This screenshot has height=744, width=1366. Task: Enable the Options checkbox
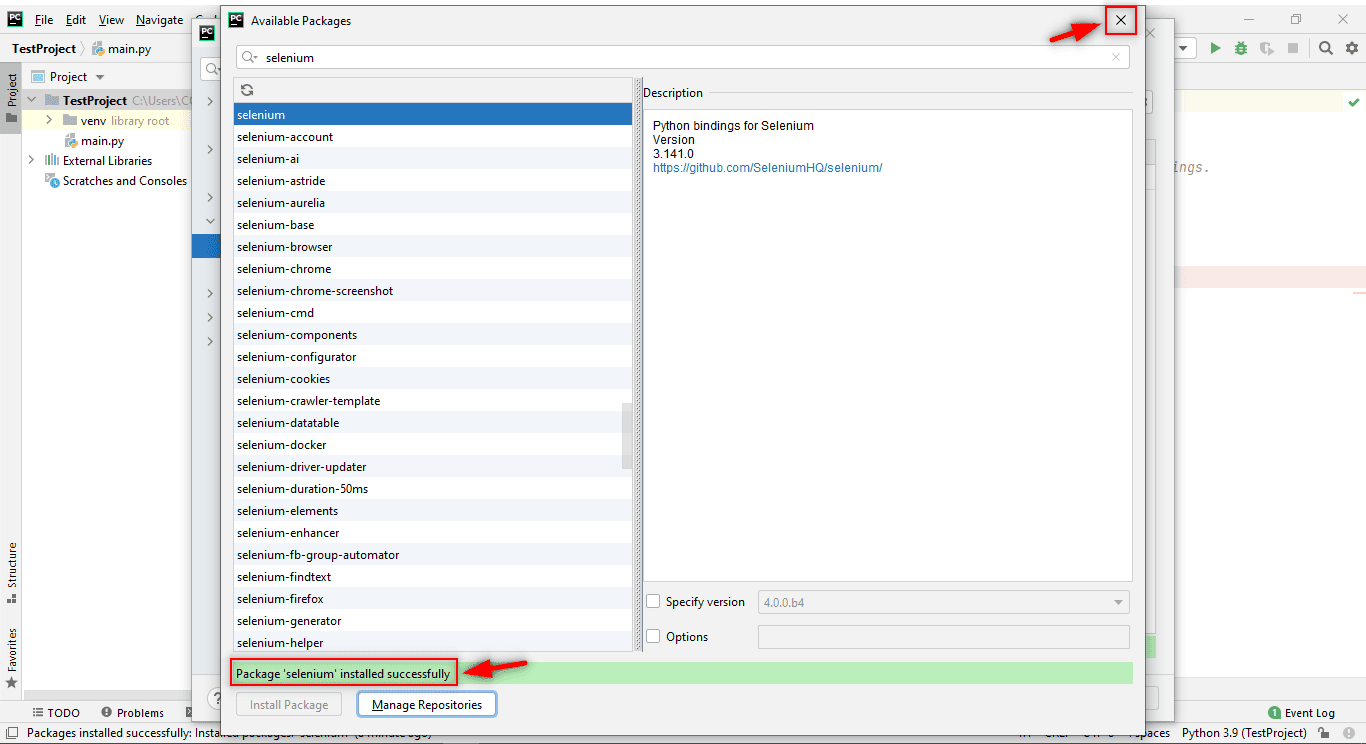tap(653, 637)
